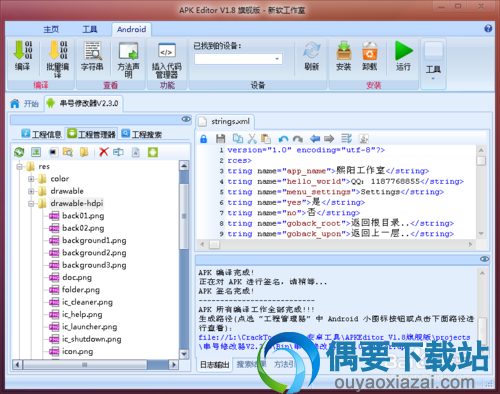Switch to the 工具 ribbon tab
Image resolution: width=500 pixels, height=394 pixels.
90,29
